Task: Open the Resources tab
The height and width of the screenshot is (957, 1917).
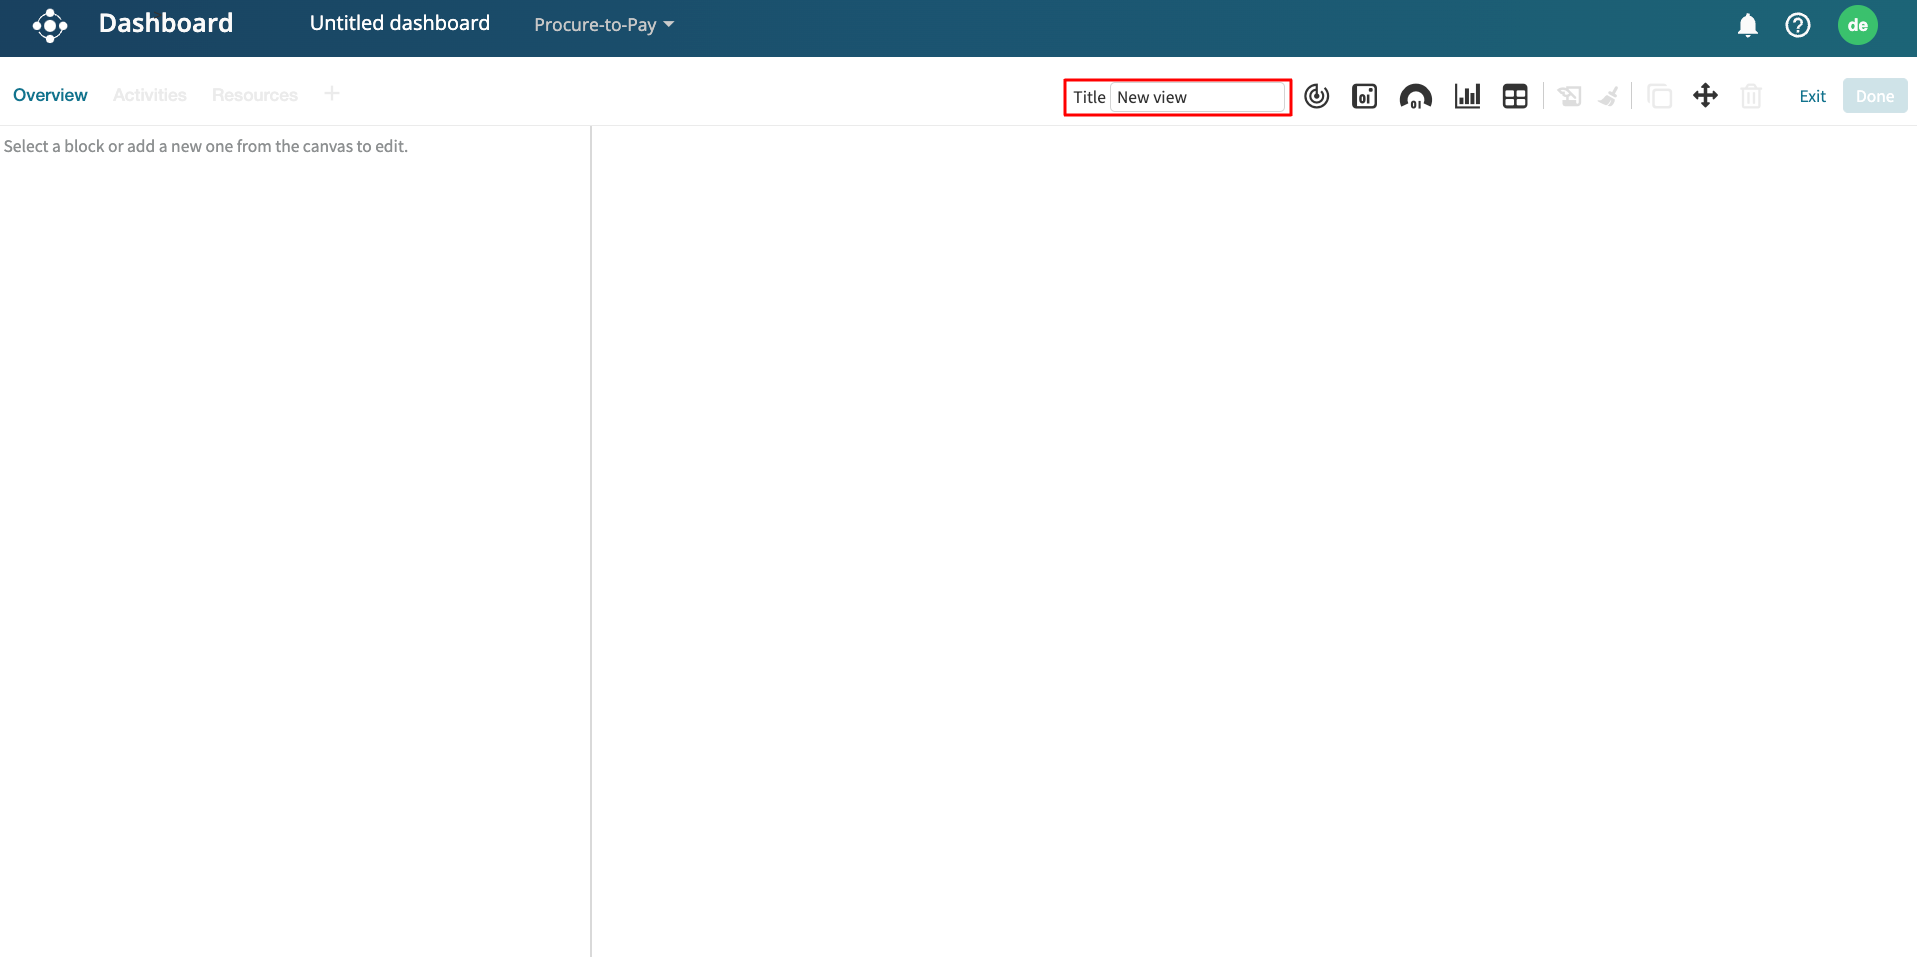Action: [254, 95]
